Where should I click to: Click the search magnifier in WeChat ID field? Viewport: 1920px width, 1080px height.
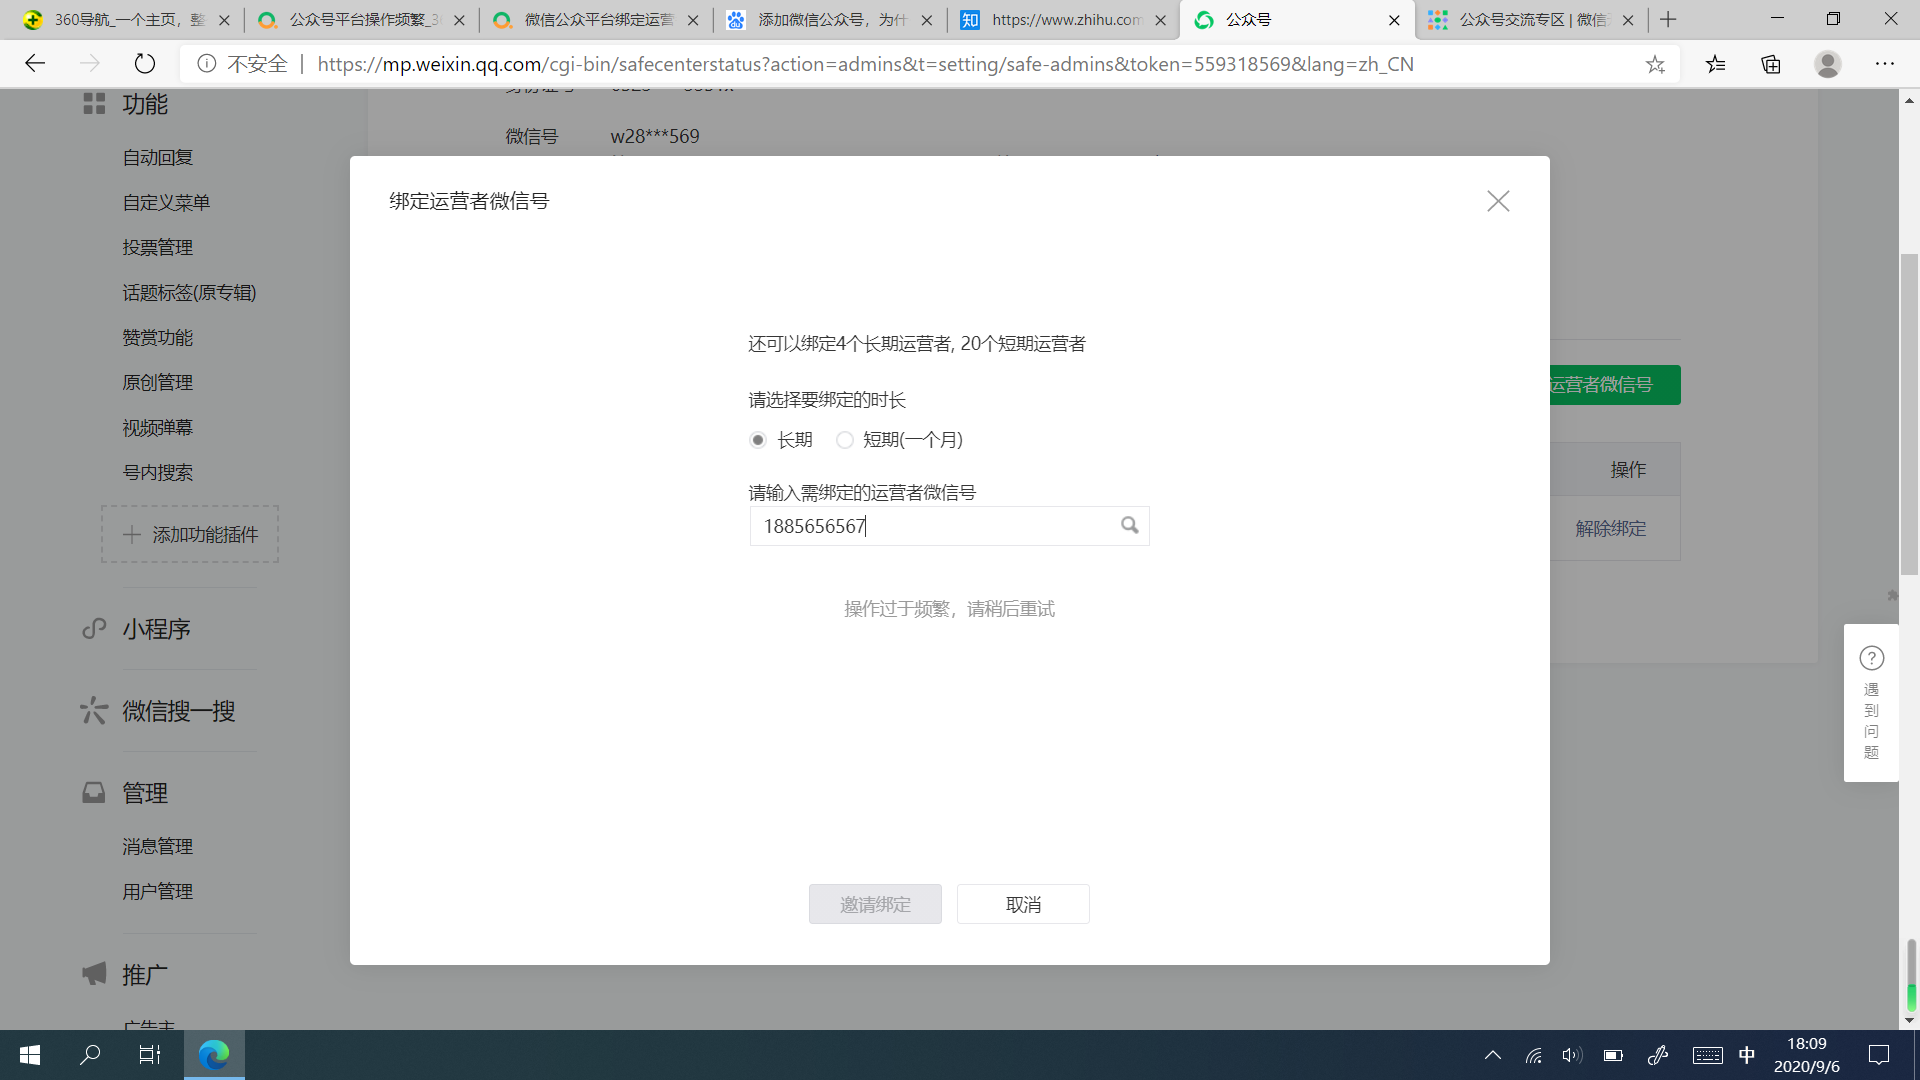1129,525
